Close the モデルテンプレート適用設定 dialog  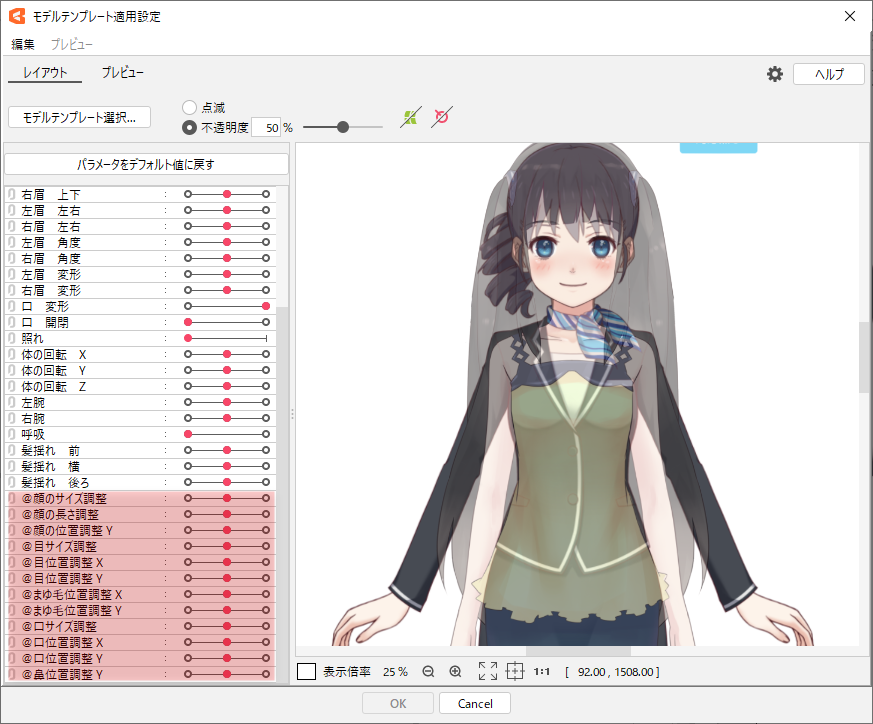click(850, 16)
